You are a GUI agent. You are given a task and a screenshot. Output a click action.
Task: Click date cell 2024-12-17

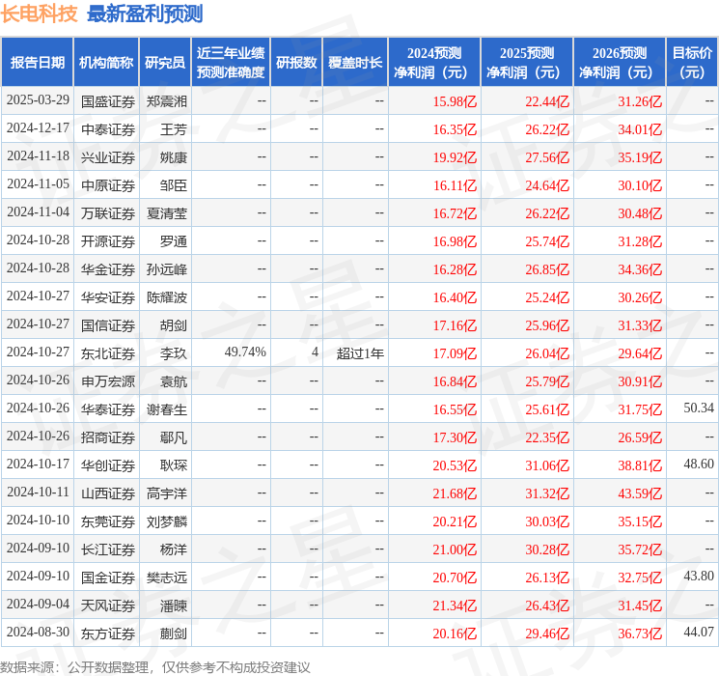[x=38, y=128]
